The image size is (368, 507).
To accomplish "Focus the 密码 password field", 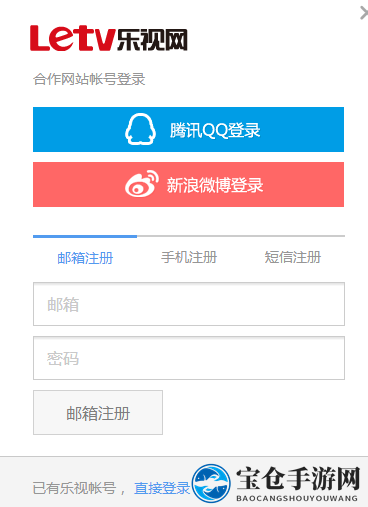I will pos(189,358).
